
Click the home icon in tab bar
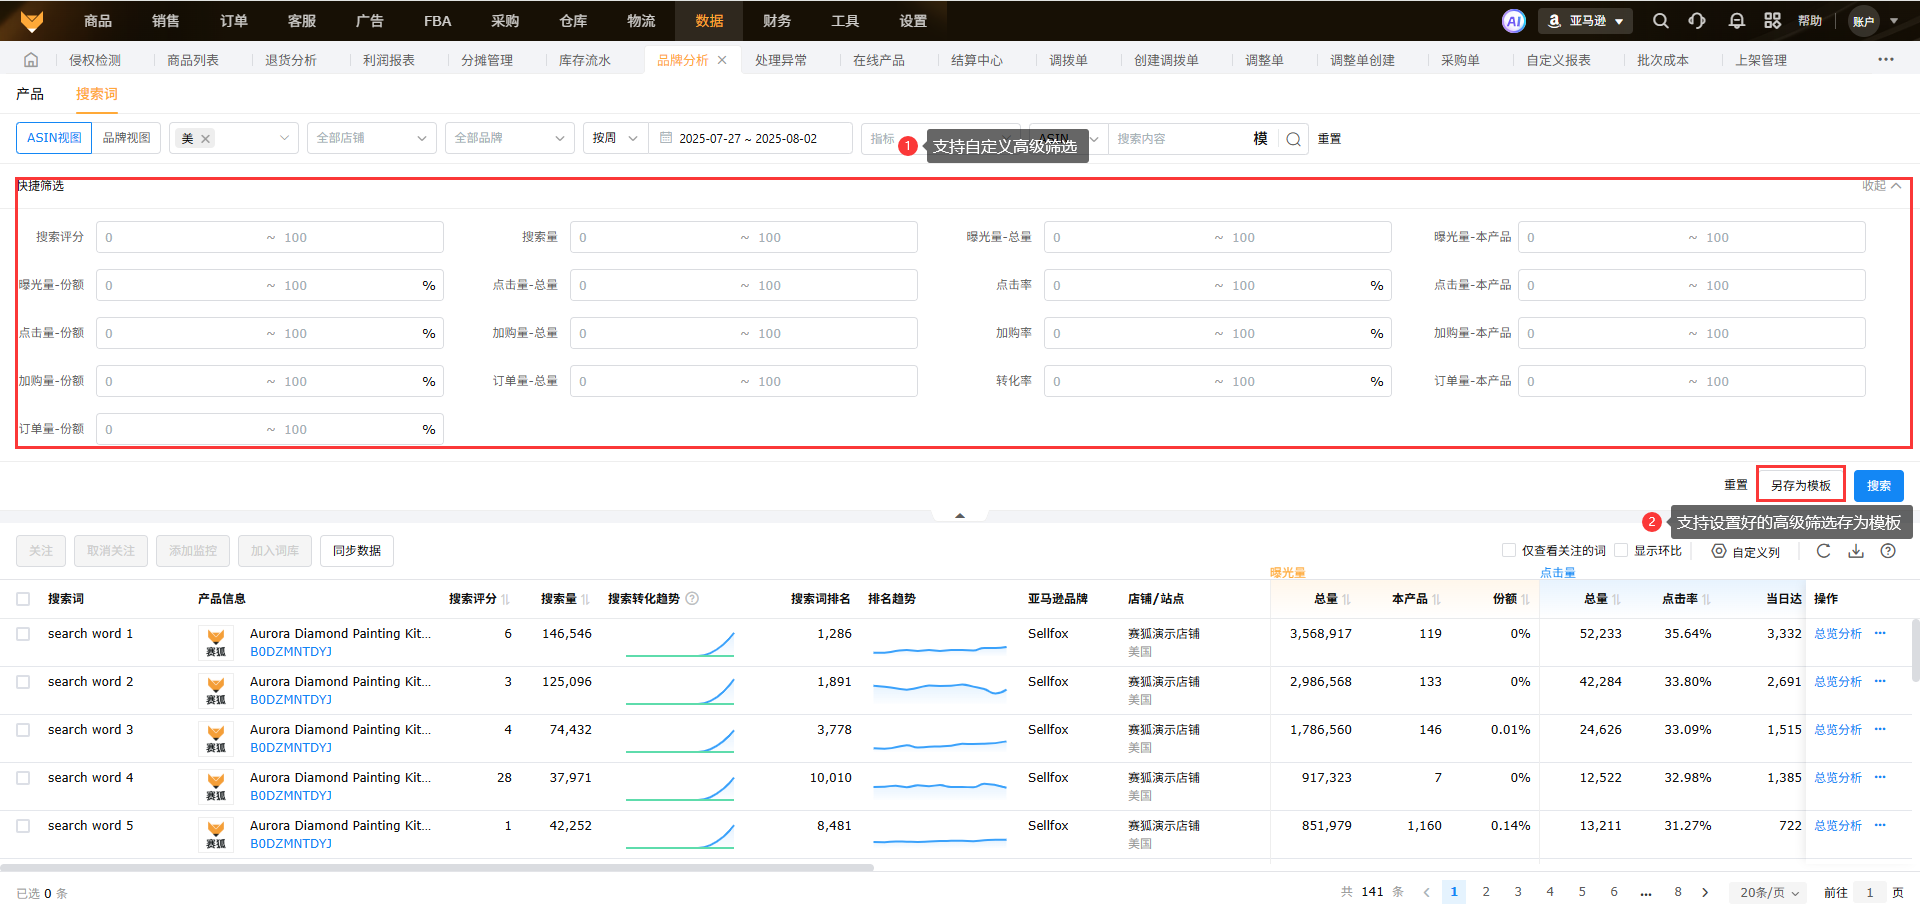pos(31,60)
